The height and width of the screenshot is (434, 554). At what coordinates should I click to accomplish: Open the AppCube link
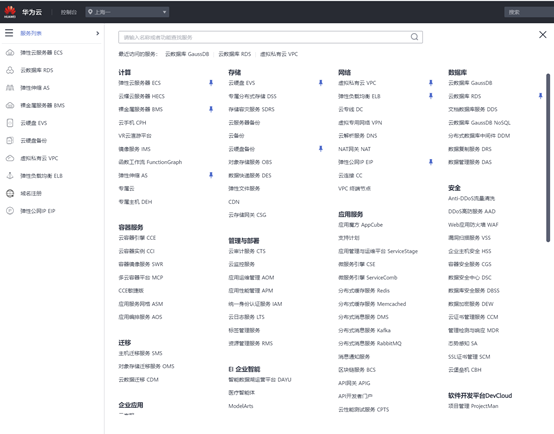coord(360,225)
